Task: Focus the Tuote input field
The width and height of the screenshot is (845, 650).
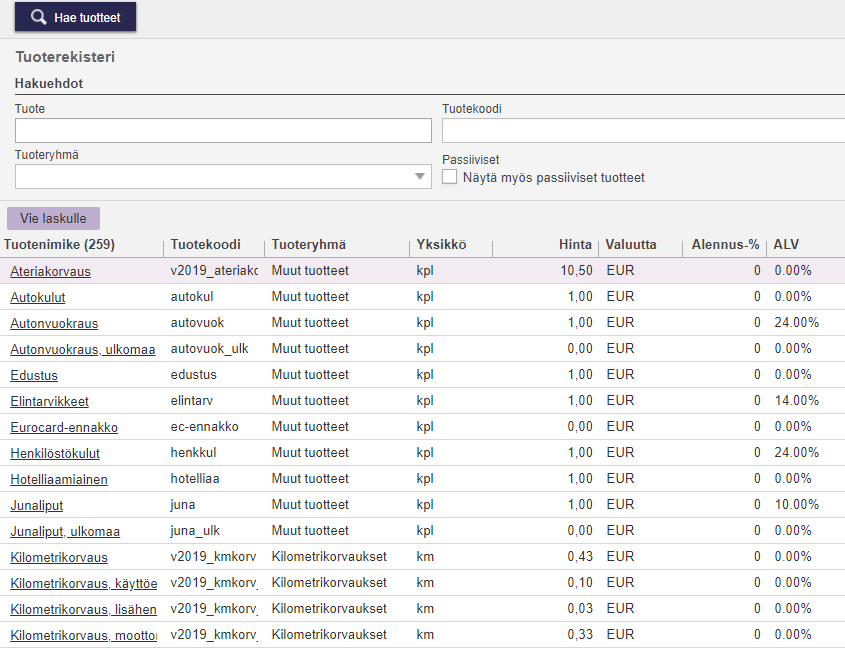Action: pyautogui.click(x=223, y=131)
